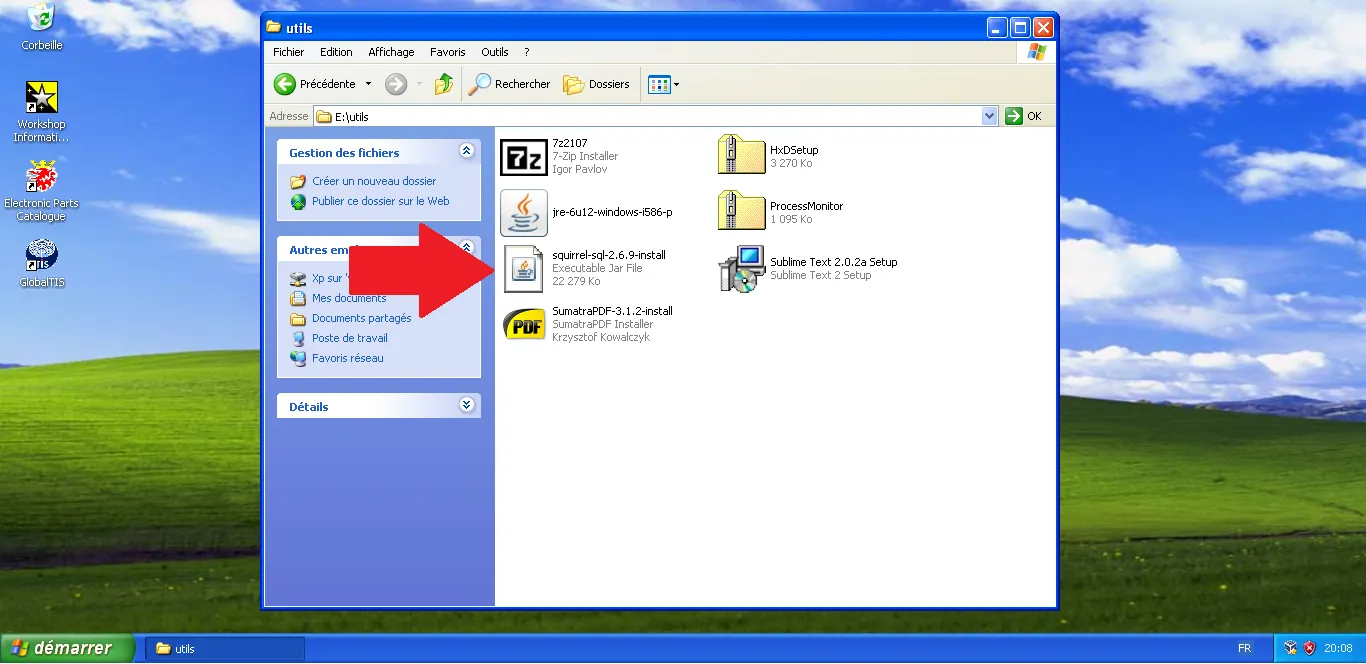
Task: Open the Affichage menu
Action: (x=391, y=52)
